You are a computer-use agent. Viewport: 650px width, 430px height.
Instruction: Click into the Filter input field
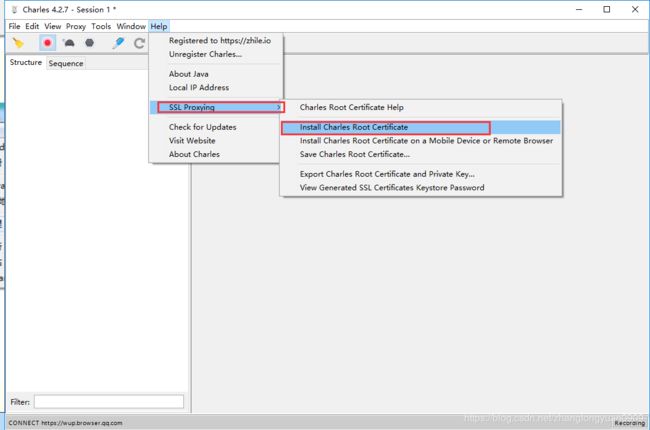coord(109,402)
